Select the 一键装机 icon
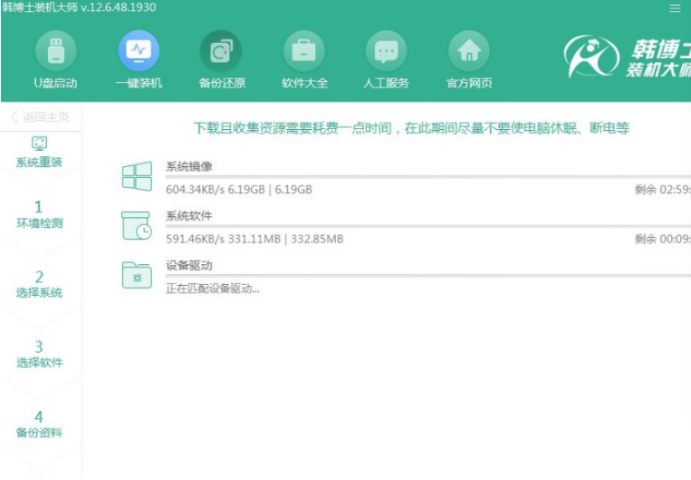This screenshot has width=691, height=480. (138, 50)
